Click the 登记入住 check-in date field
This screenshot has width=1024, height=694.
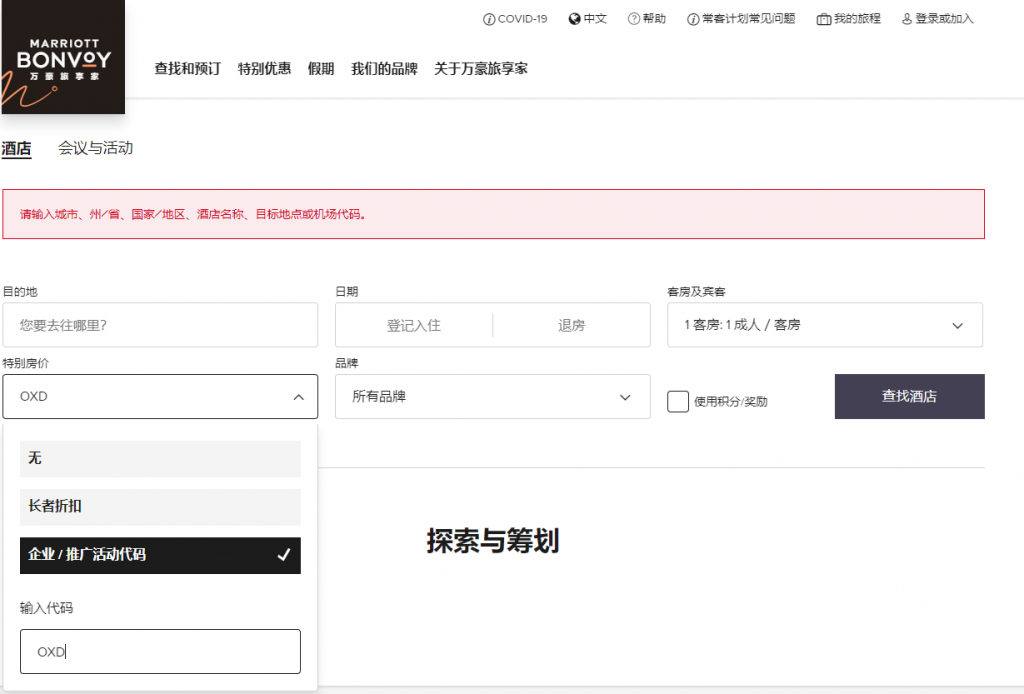coord(414,325)
